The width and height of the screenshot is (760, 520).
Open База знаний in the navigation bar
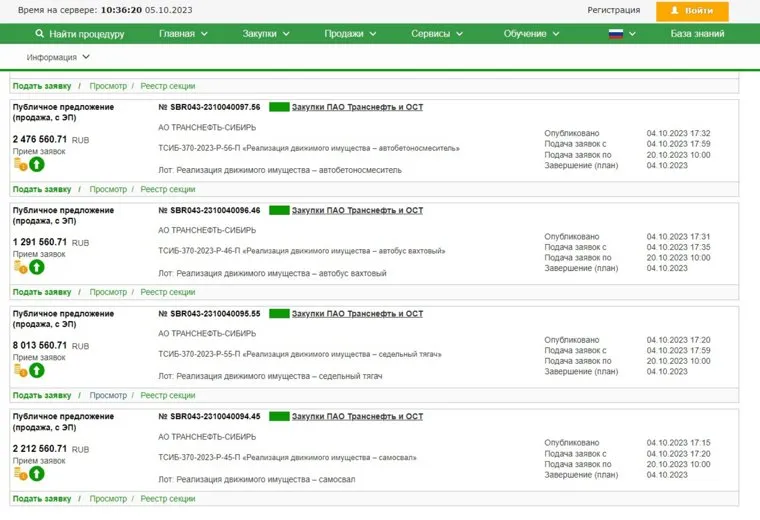[x=697, y=34]
